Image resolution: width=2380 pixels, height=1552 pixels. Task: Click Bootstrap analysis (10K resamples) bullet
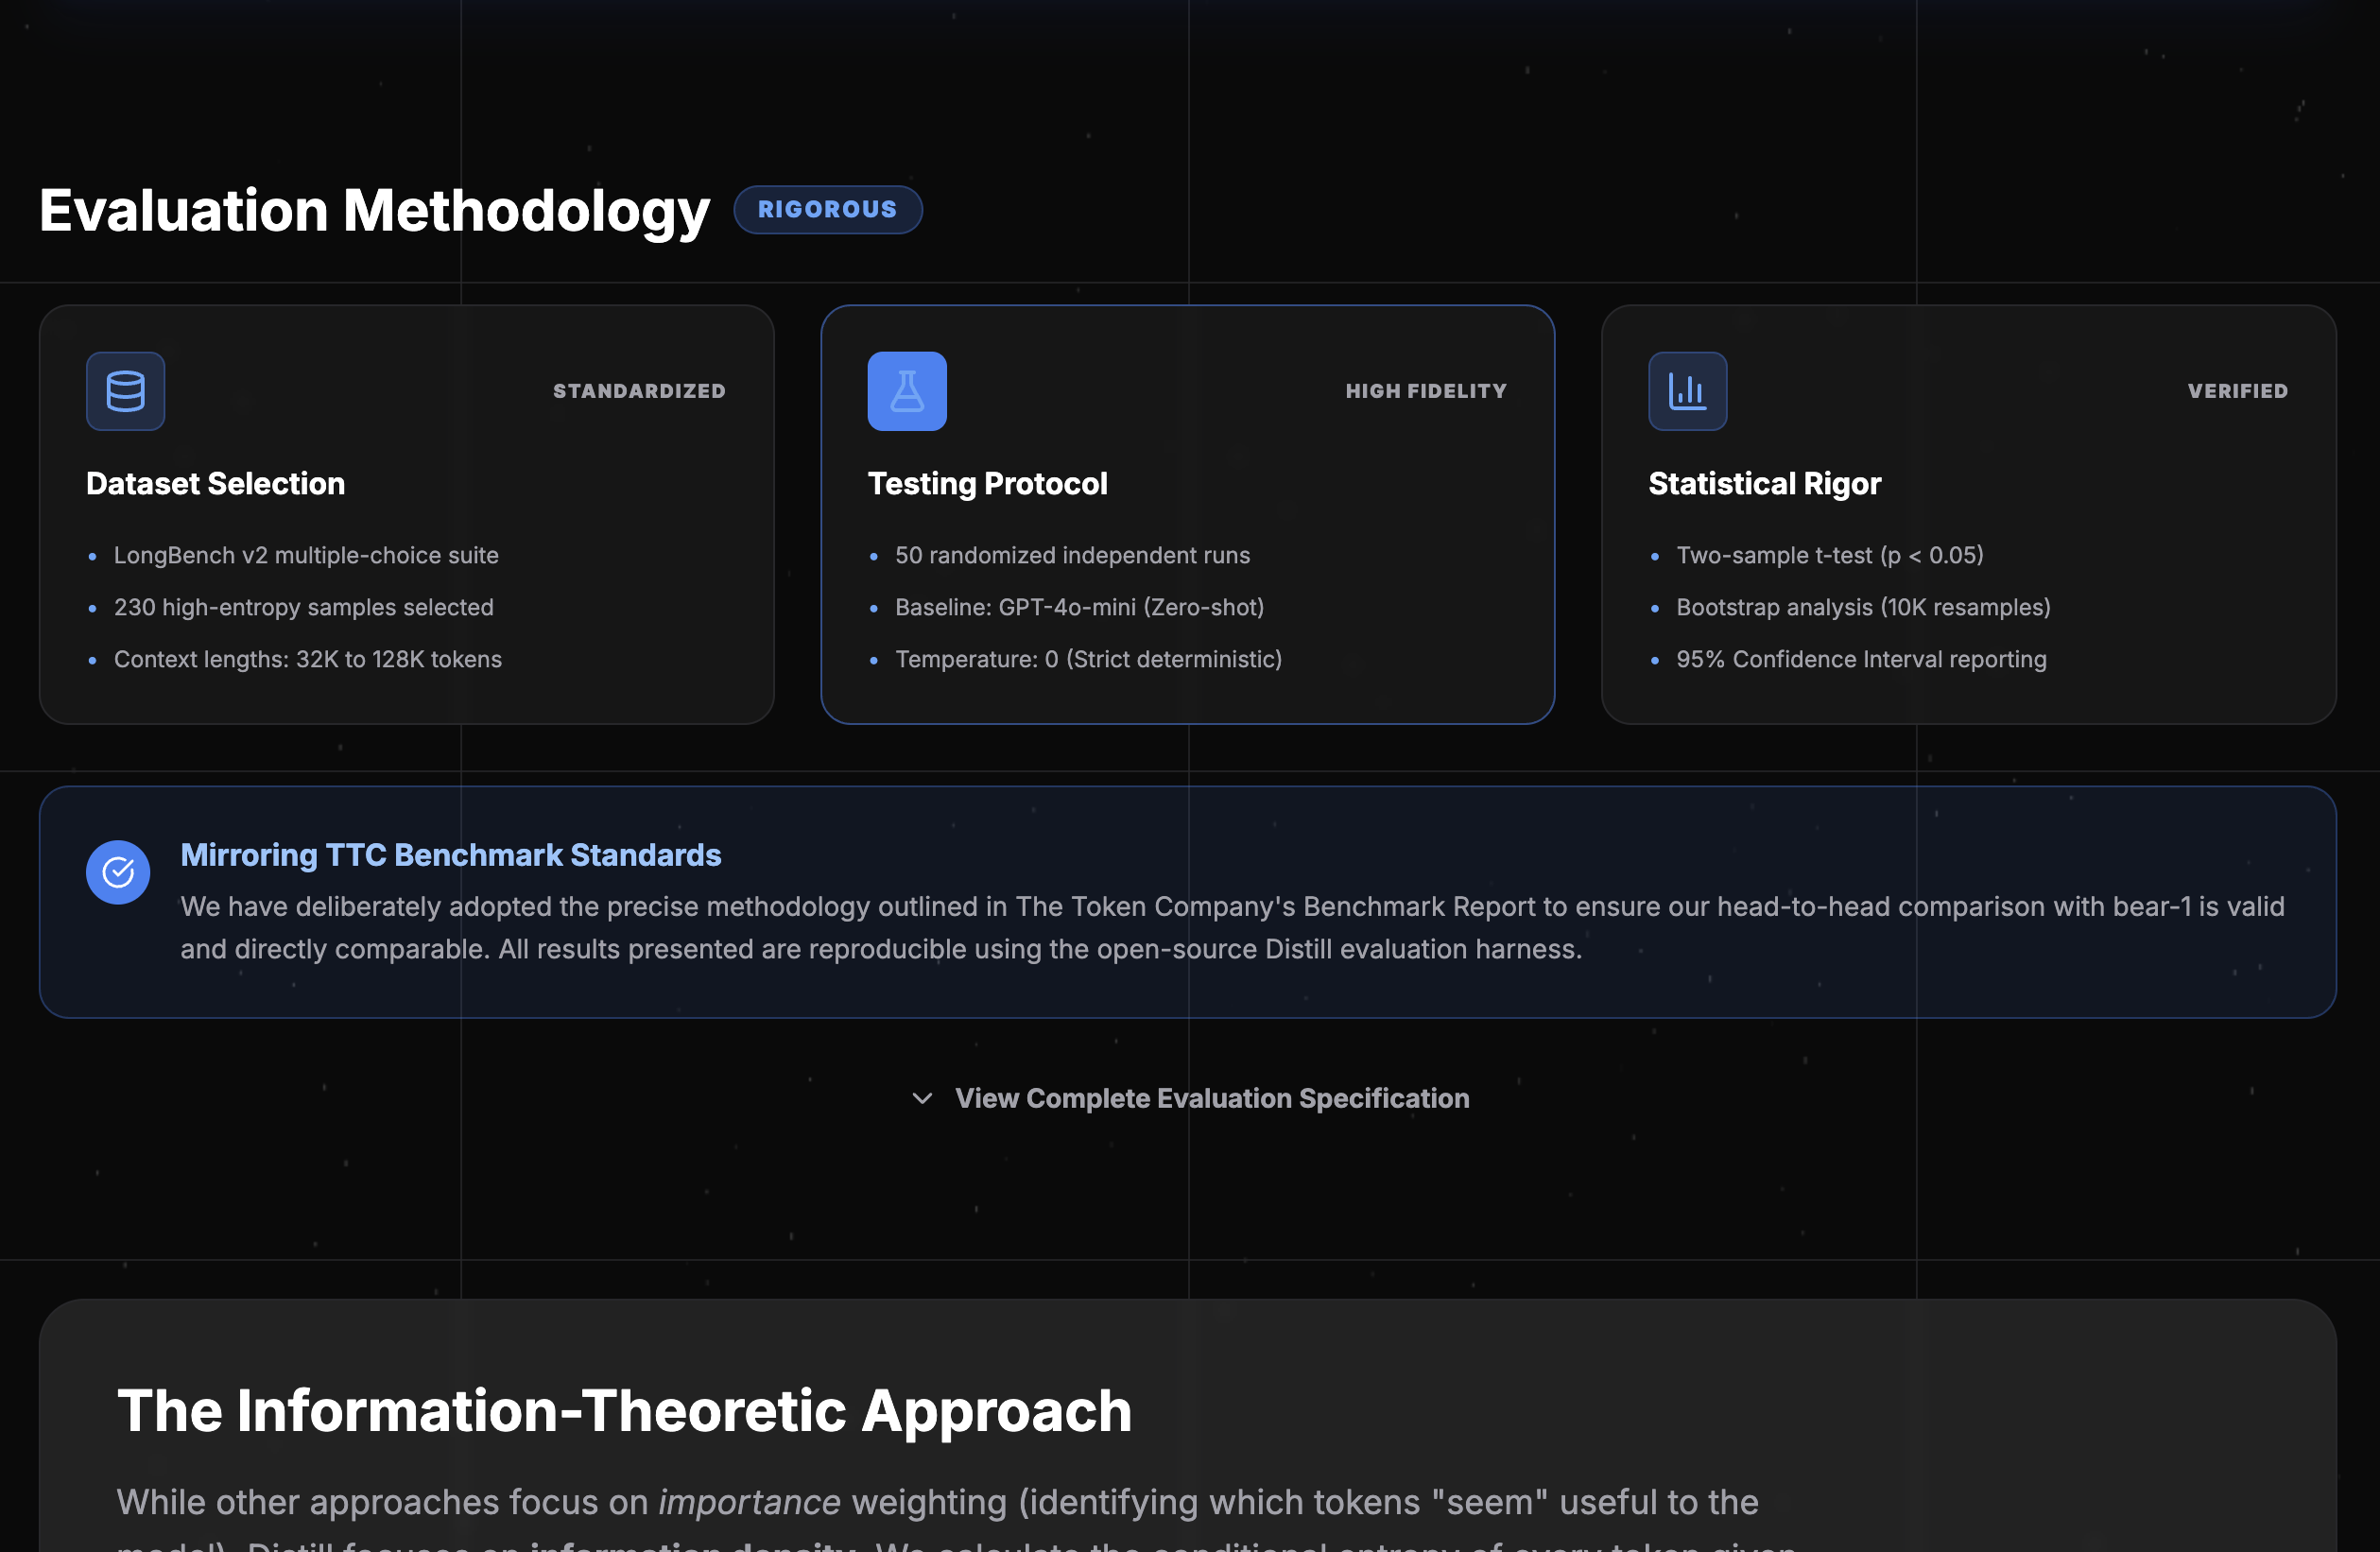tap(1863, 607)
